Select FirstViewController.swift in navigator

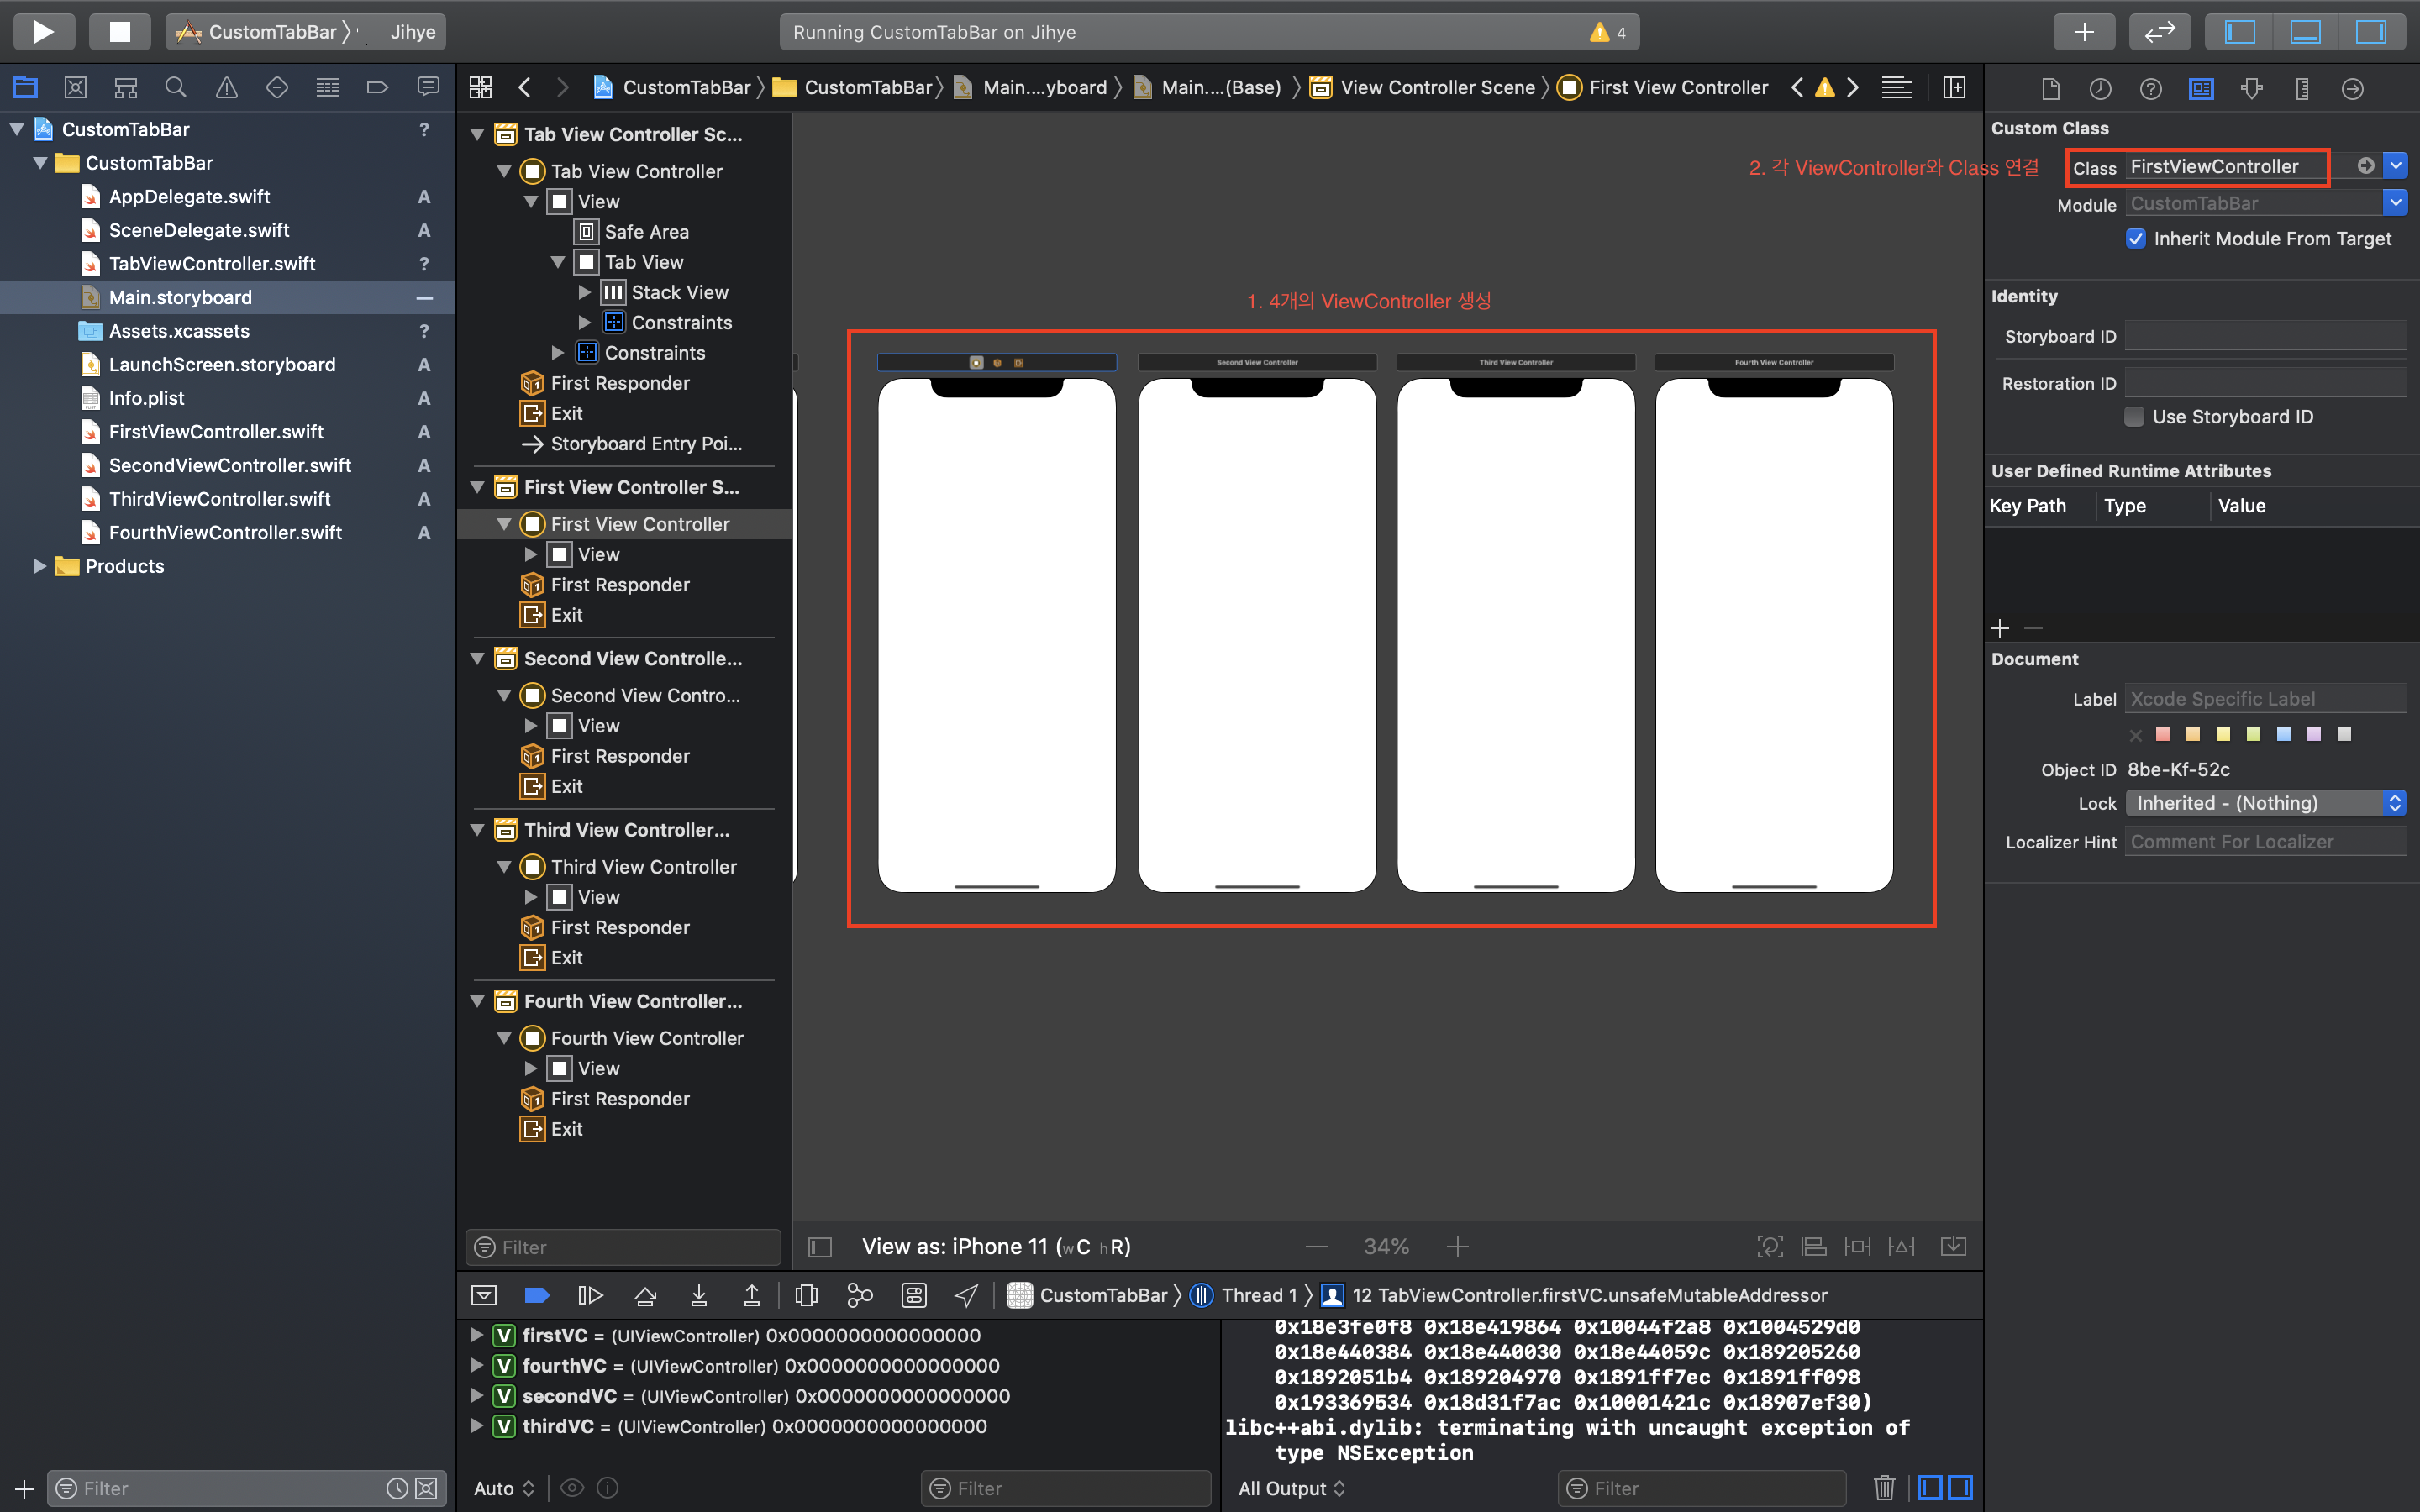pos(216,432)
